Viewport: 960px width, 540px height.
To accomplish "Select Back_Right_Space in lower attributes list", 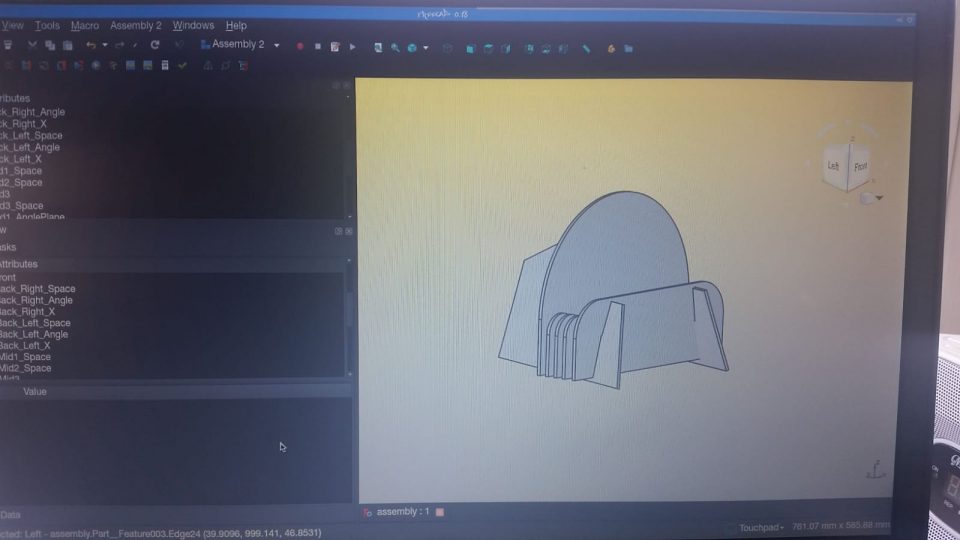I will coord(37,288).
